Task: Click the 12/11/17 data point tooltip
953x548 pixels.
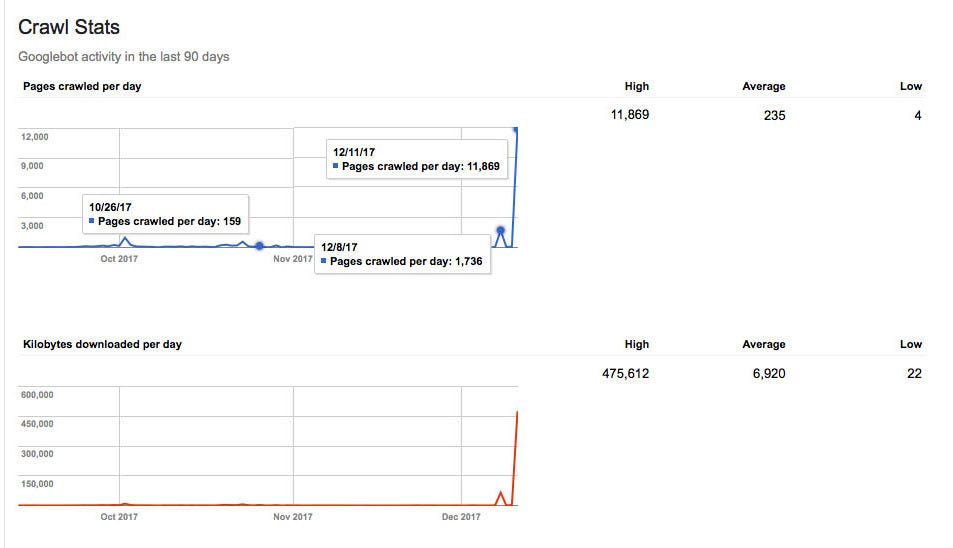Action: click(417, 158)
